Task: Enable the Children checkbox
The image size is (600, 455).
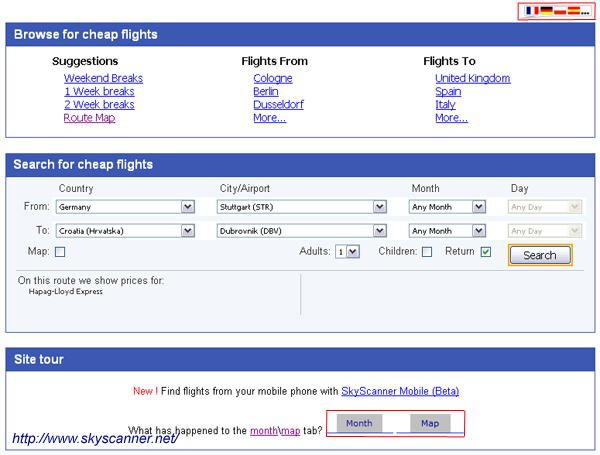Action: [427, 252]
